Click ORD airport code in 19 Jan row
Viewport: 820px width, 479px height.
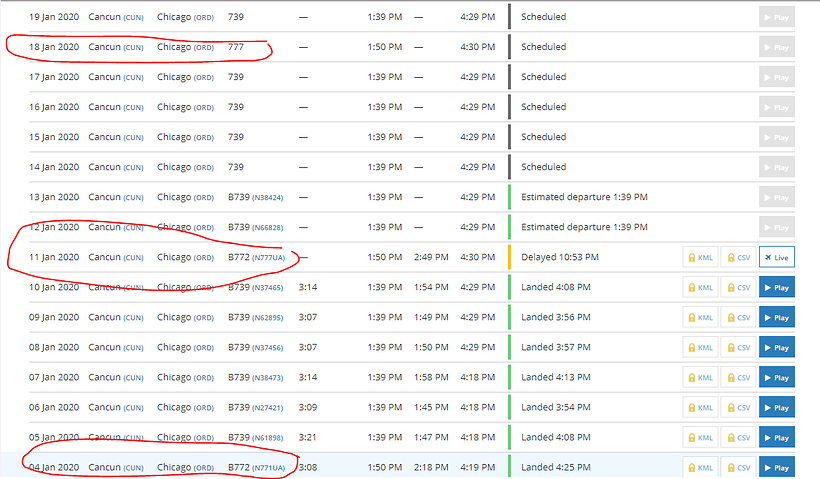coord(203,17)
